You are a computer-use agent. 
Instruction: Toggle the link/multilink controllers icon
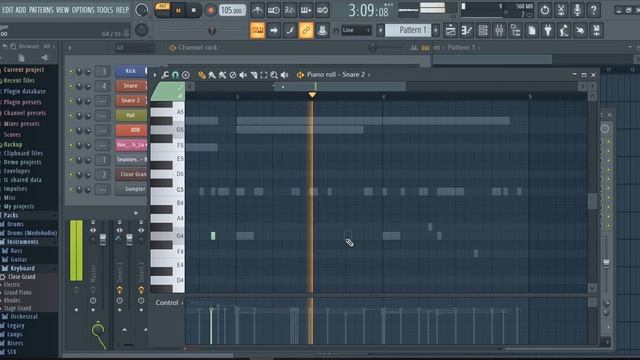[x=306, y=30]
